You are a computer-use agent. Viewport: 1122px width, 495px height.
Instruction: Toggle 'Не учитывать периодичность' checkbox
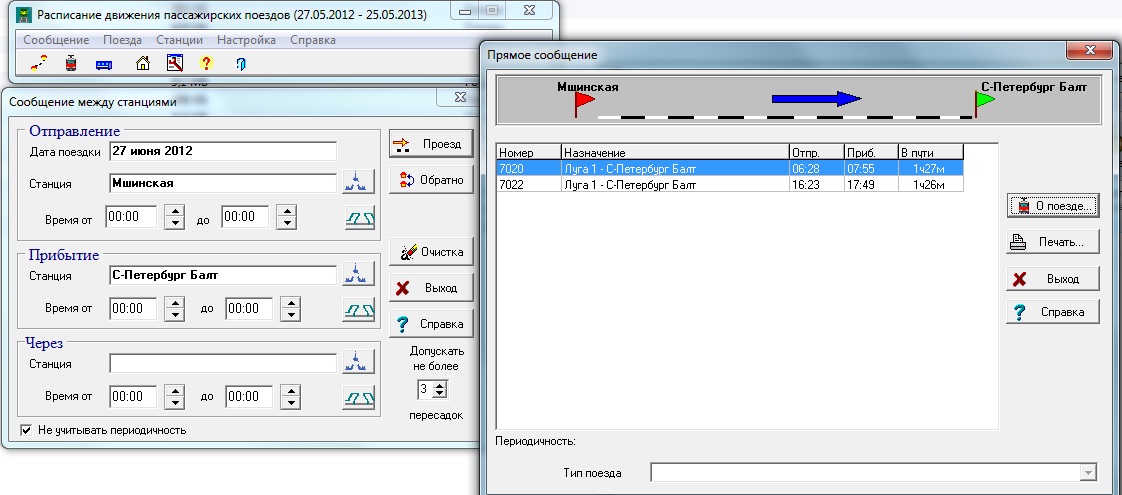(x=27, y=430)
